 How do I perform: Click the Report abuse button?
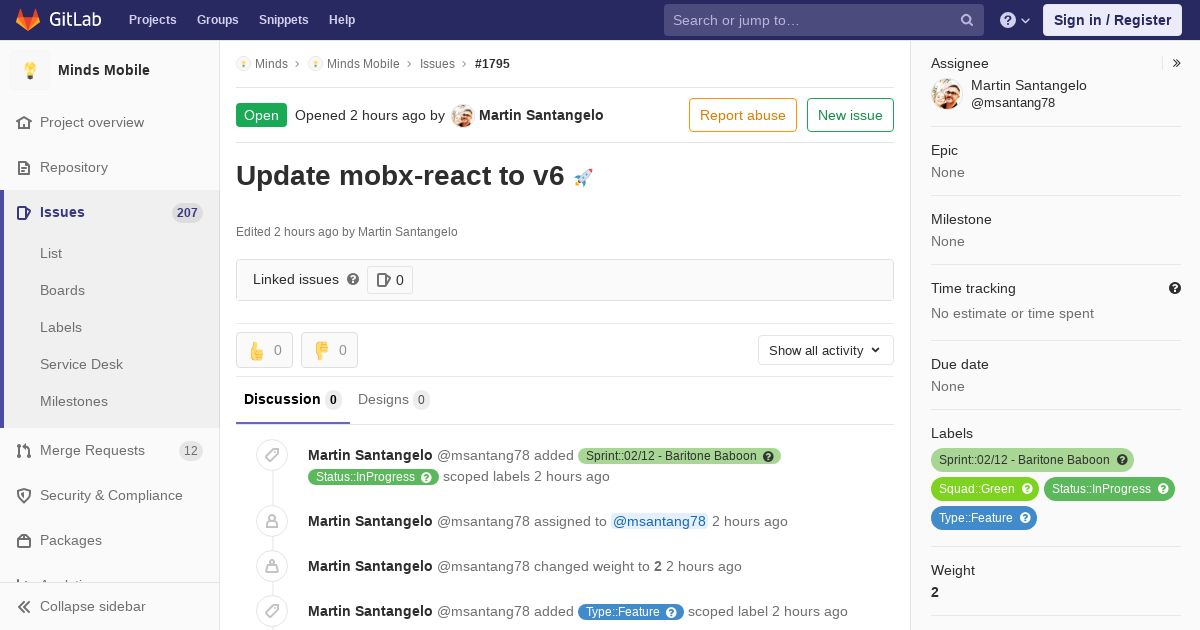[x=743, y=115]
